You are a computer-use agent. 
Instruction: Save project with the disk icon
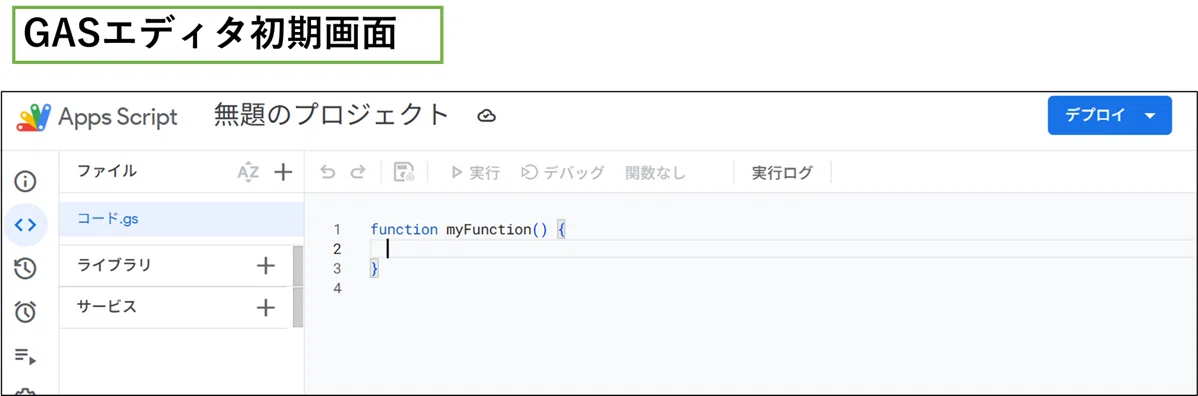click(x=404, y=172)
